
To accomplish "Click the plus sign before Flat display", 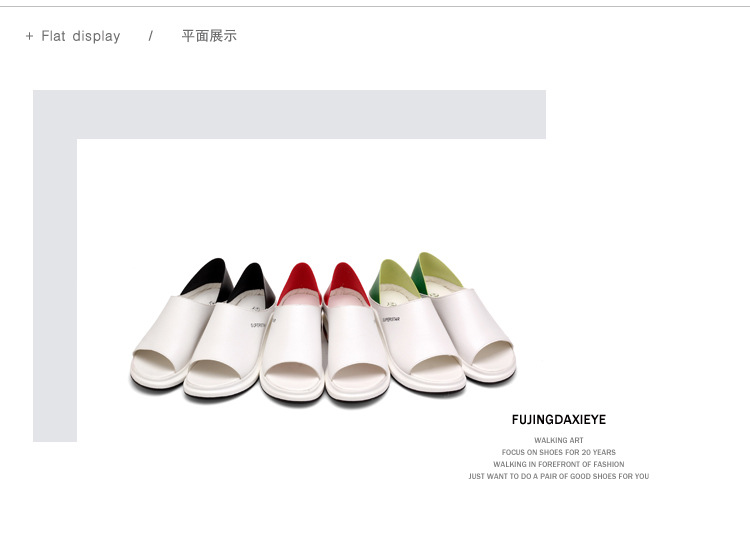I will [29, 36].
